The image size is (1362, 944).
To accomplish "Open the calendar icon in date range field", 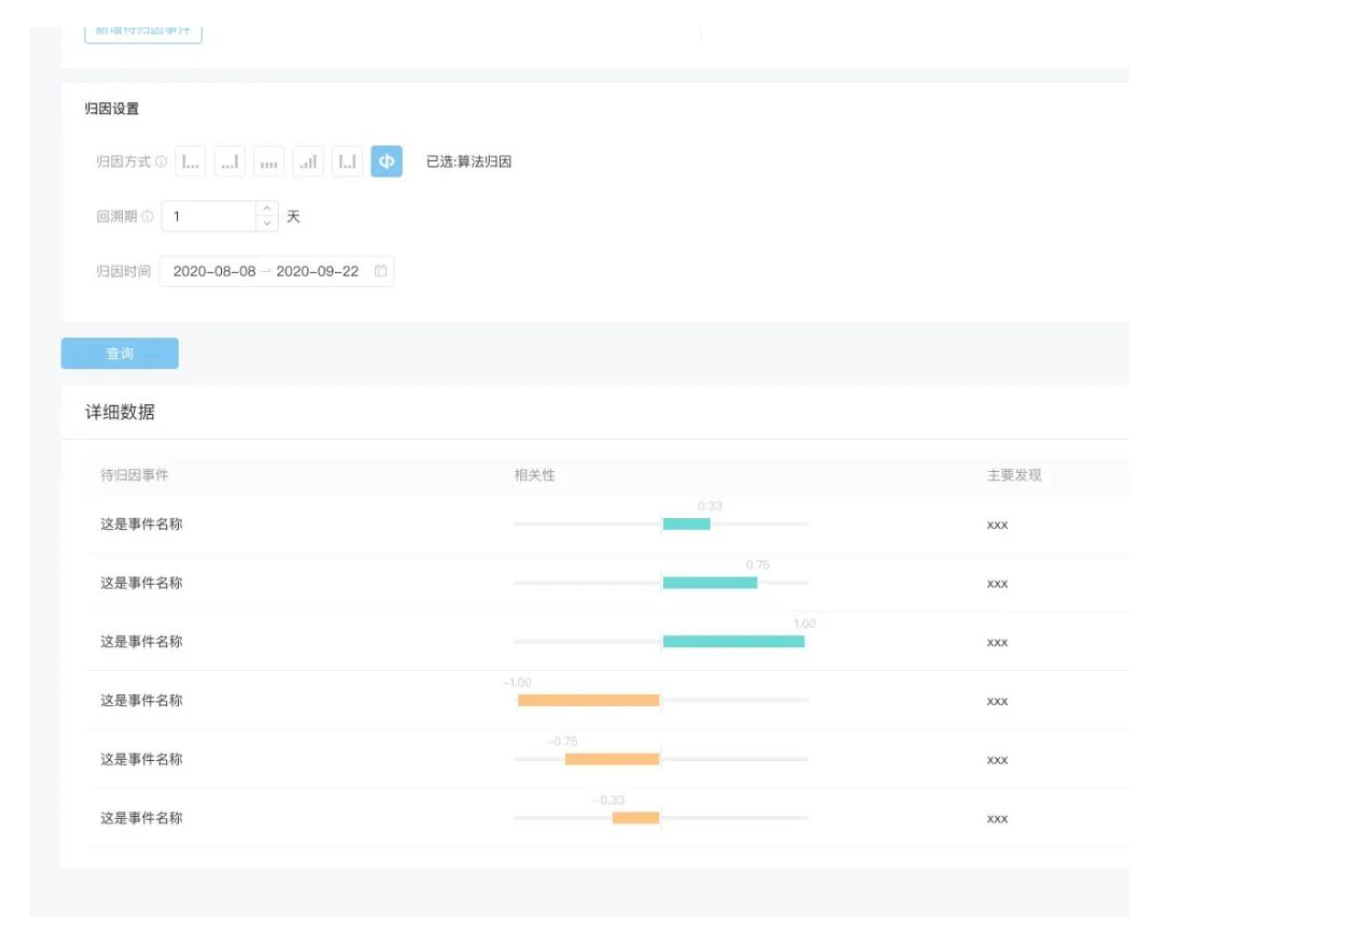I will 381,271.
